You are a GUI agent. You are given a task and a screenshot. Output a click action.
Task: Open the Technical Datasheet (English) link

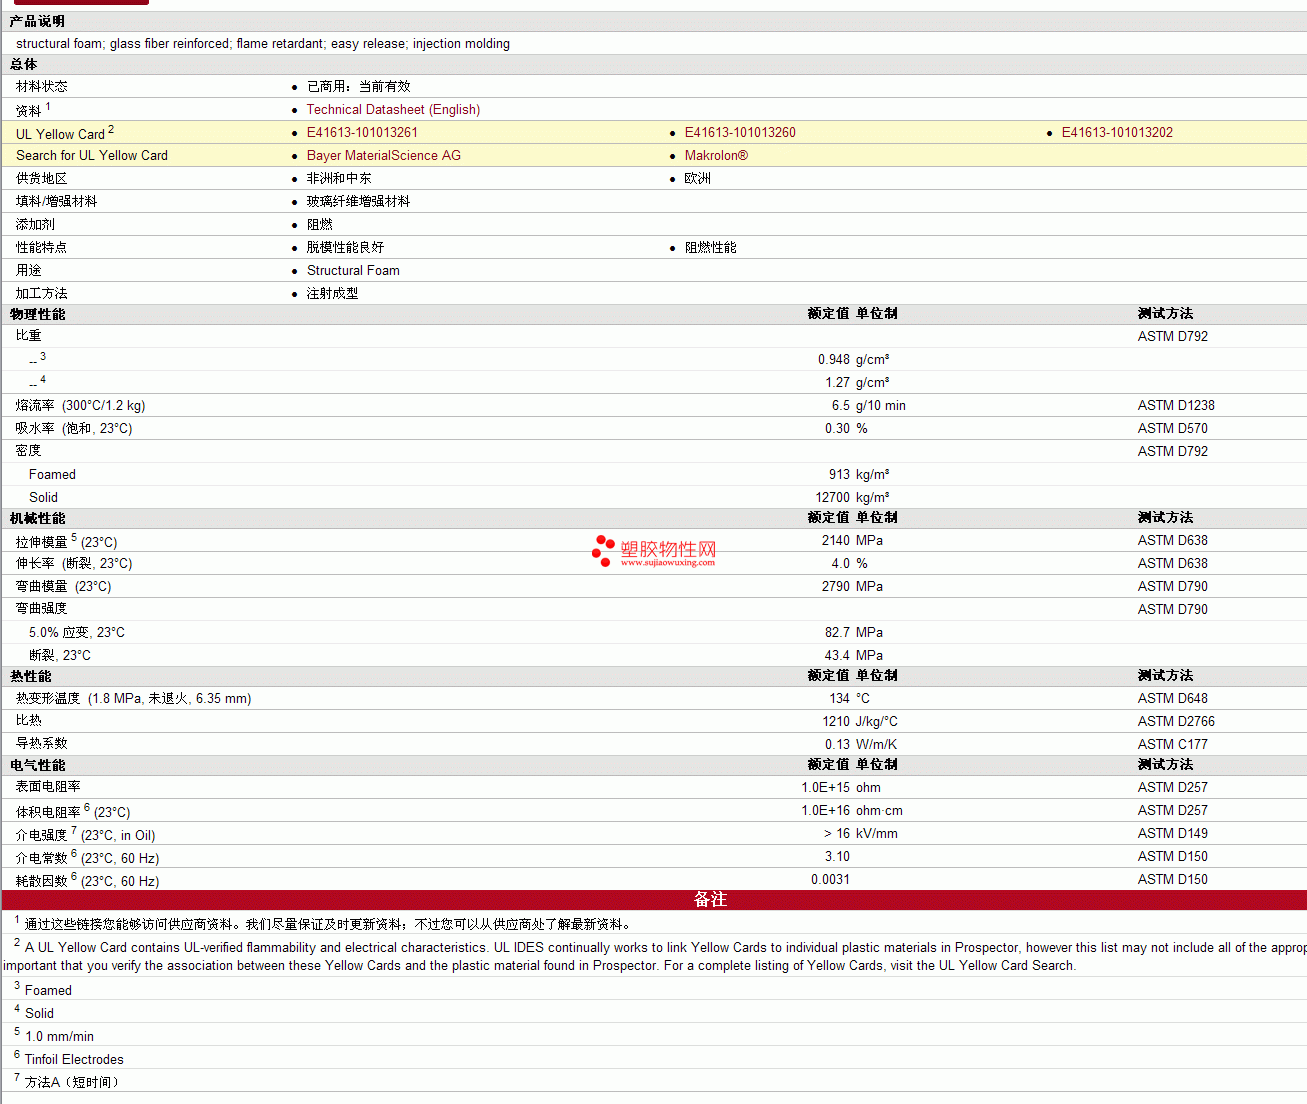393,110
